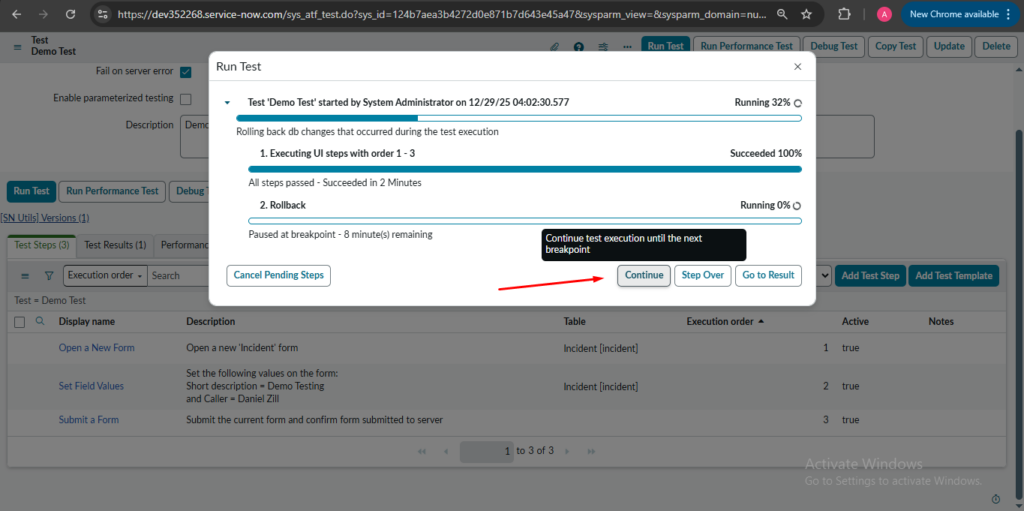Enable parameterized testing checkbox
The width and height of the screenshot is (1024, 511).
[186, 99]
